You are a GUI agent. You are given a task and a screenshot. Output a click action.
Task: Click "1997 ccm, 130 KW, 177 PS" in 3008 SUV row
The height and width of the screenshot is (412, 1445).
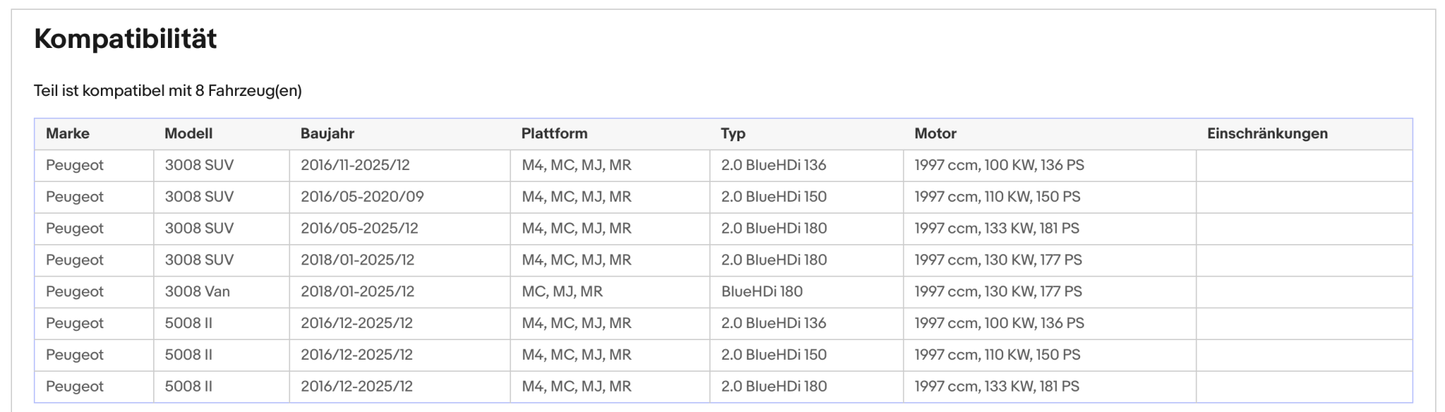tap(998, 260)
